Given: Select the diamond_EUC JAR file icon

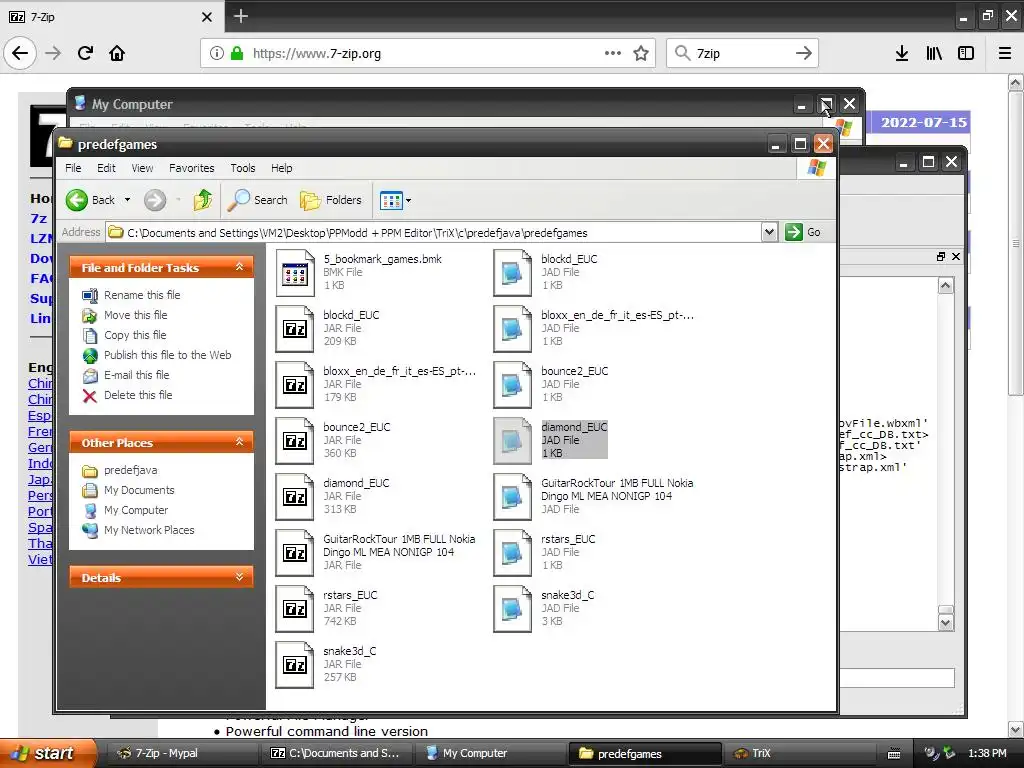Looking at the screenshot, I should [x=295, y=497].
